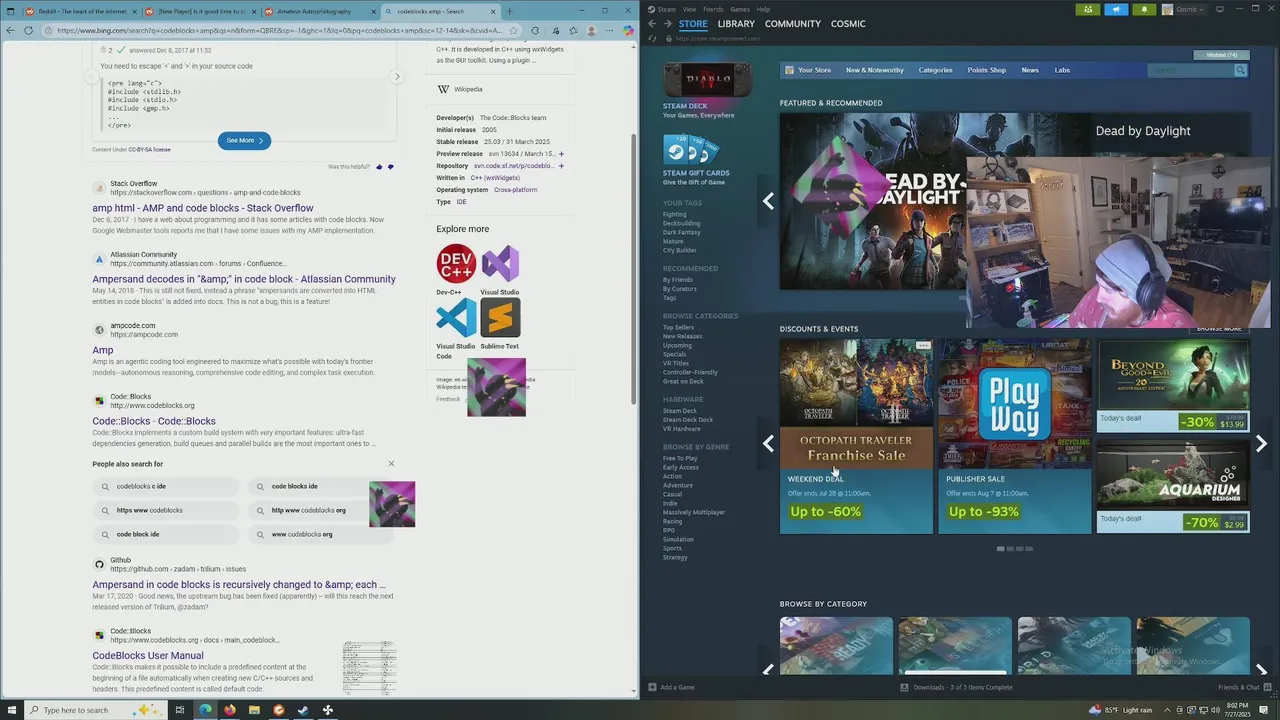
Task: Click Dev-C++ icon in Explore more
Action: coord(456,264)
